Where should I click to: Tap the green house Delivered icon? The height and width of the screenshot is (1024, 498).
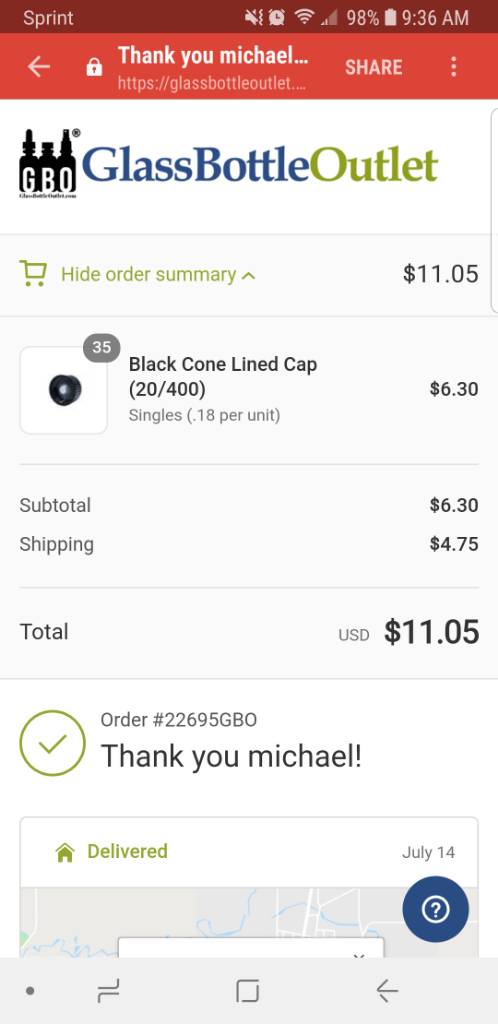point(65,852)
